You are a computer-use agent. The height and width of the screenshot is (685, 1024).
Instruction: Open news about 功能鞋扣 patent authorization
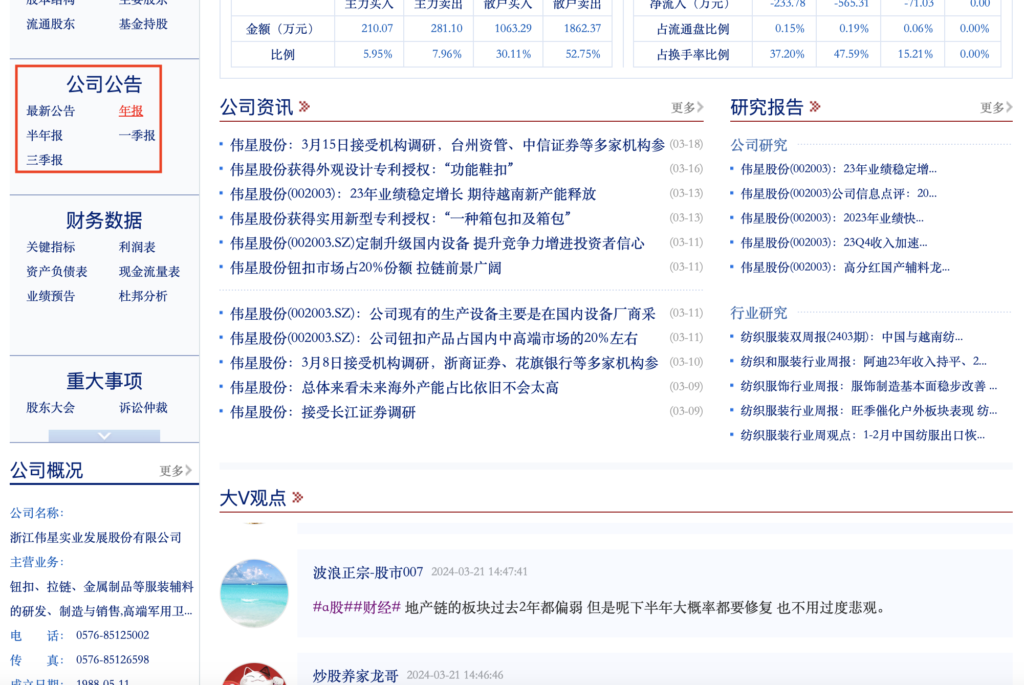(x=372, y=169)
